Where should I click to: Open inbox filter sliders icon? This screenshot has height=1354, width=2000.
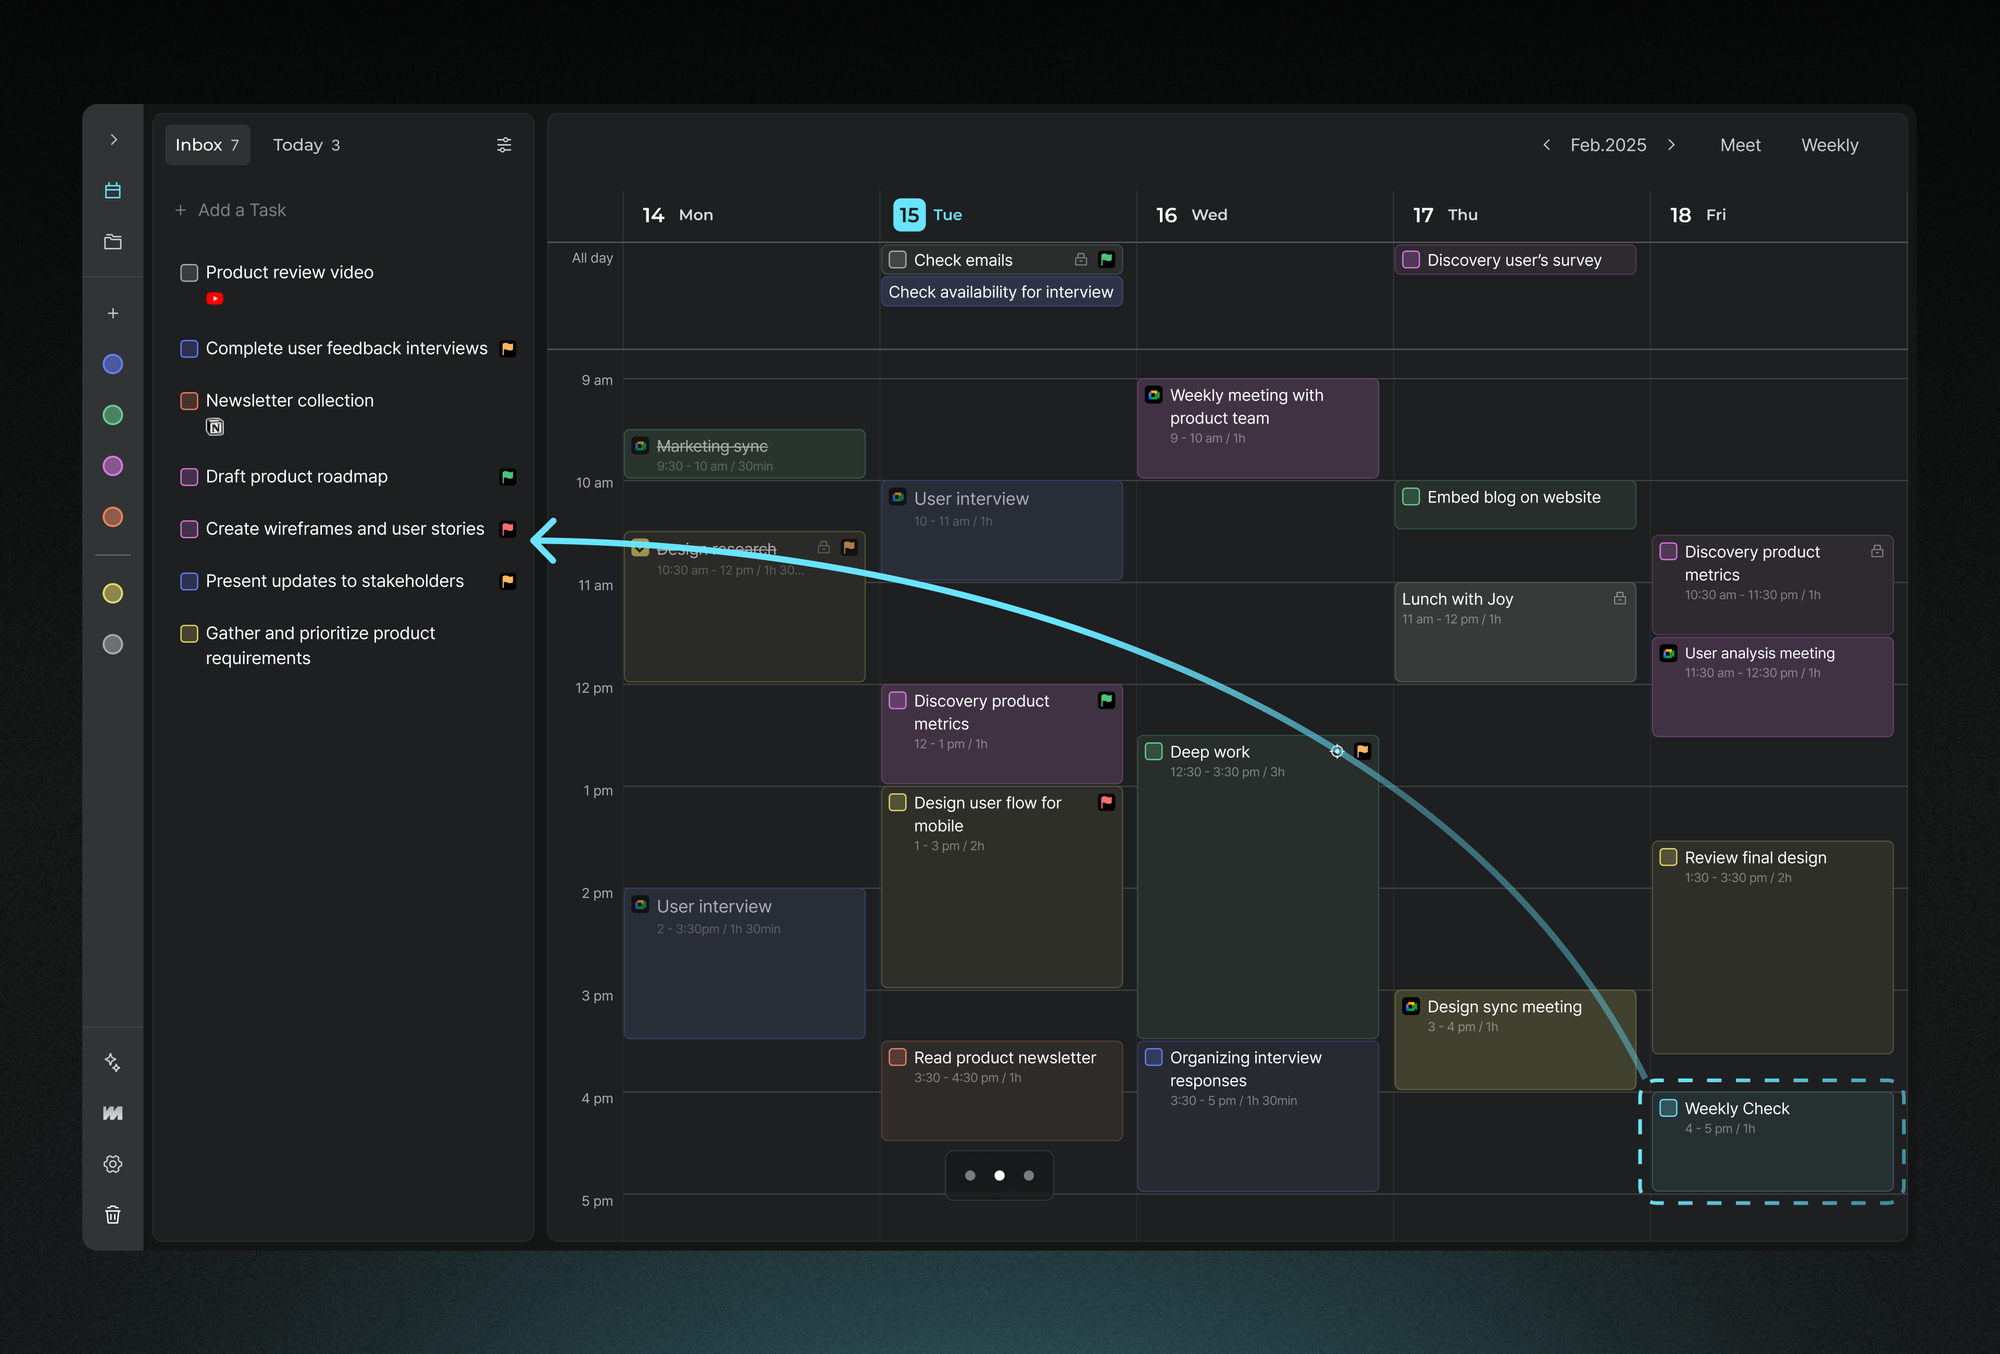coord(504,145)
